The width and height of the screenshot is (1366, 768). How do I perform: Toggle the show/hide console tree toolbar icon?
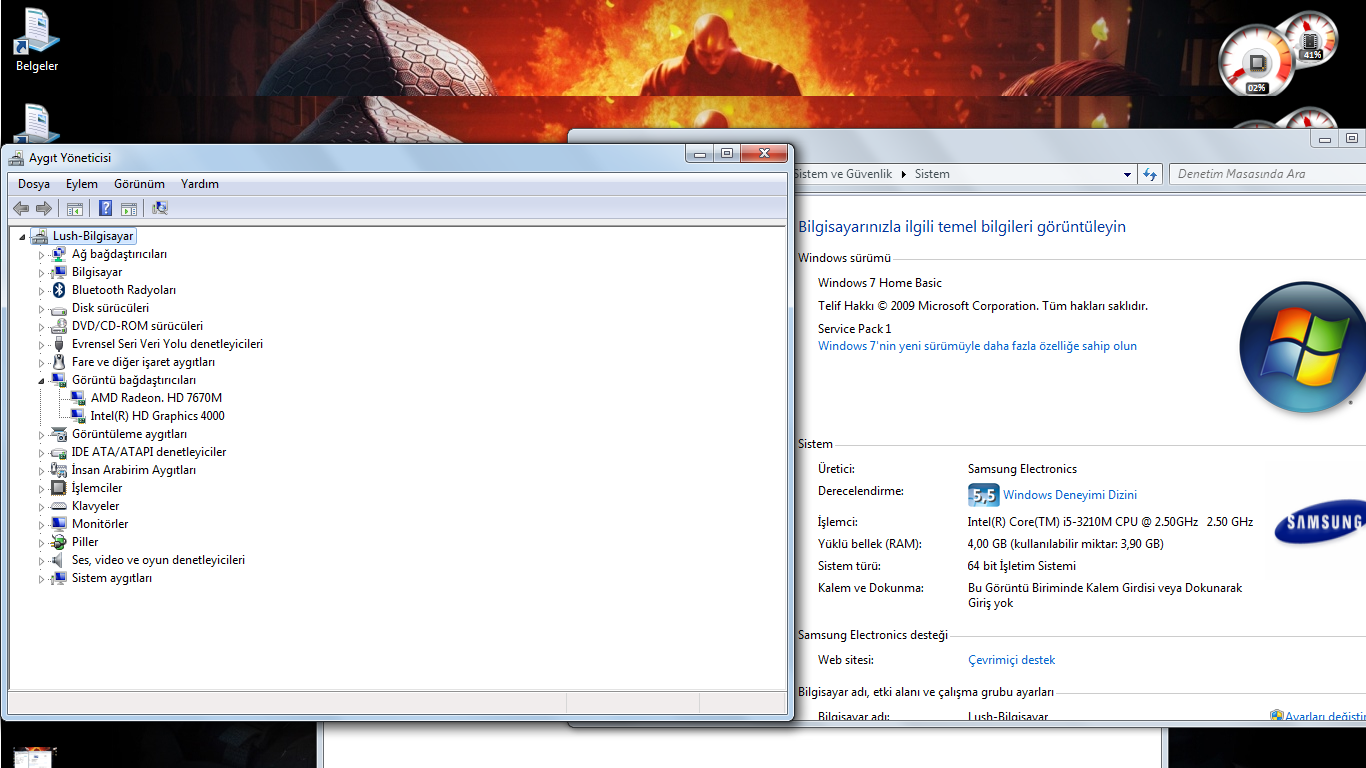(74, 208)
